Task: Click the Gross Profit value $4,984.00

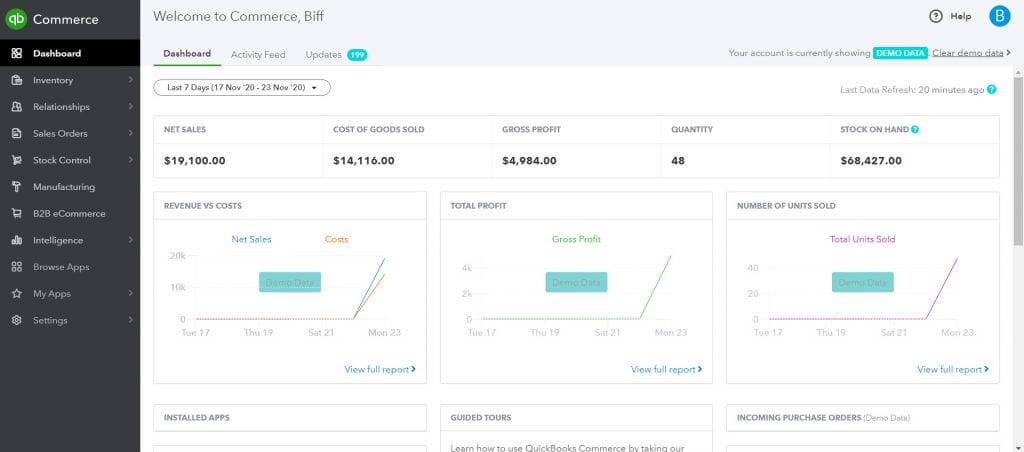Action: coord(529,161)
